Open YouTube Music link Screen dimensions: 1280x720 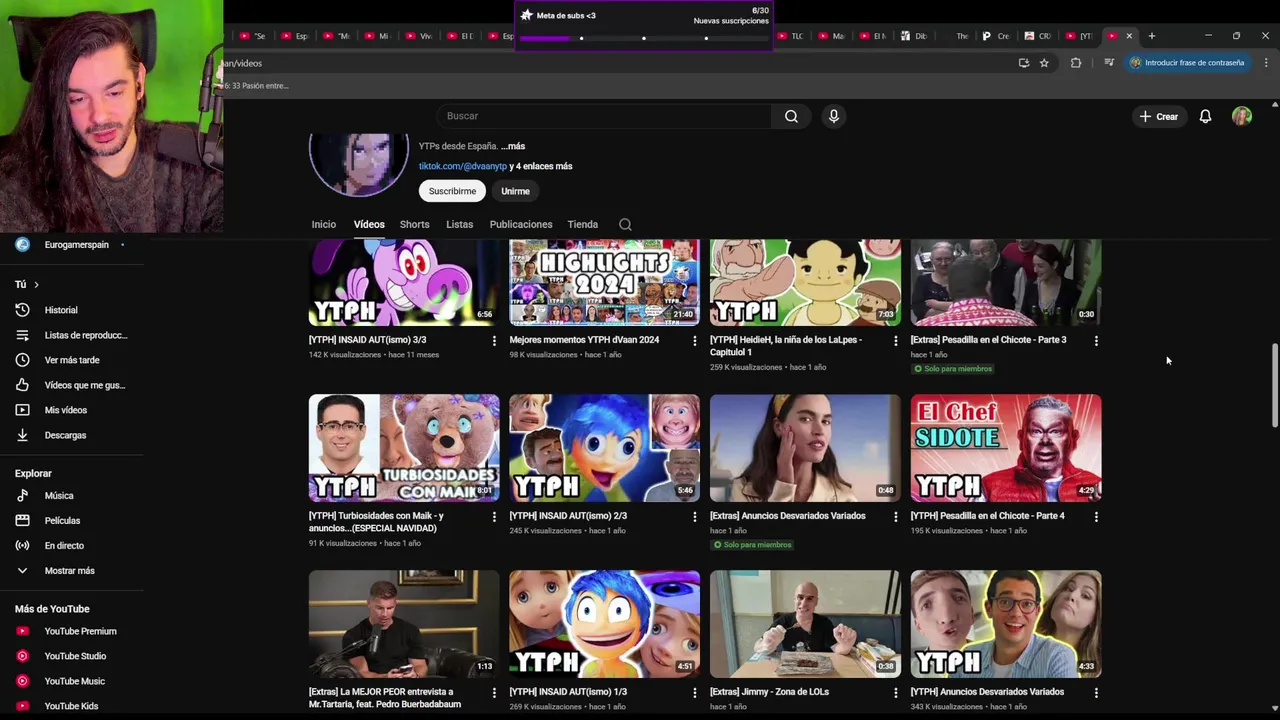74,681
